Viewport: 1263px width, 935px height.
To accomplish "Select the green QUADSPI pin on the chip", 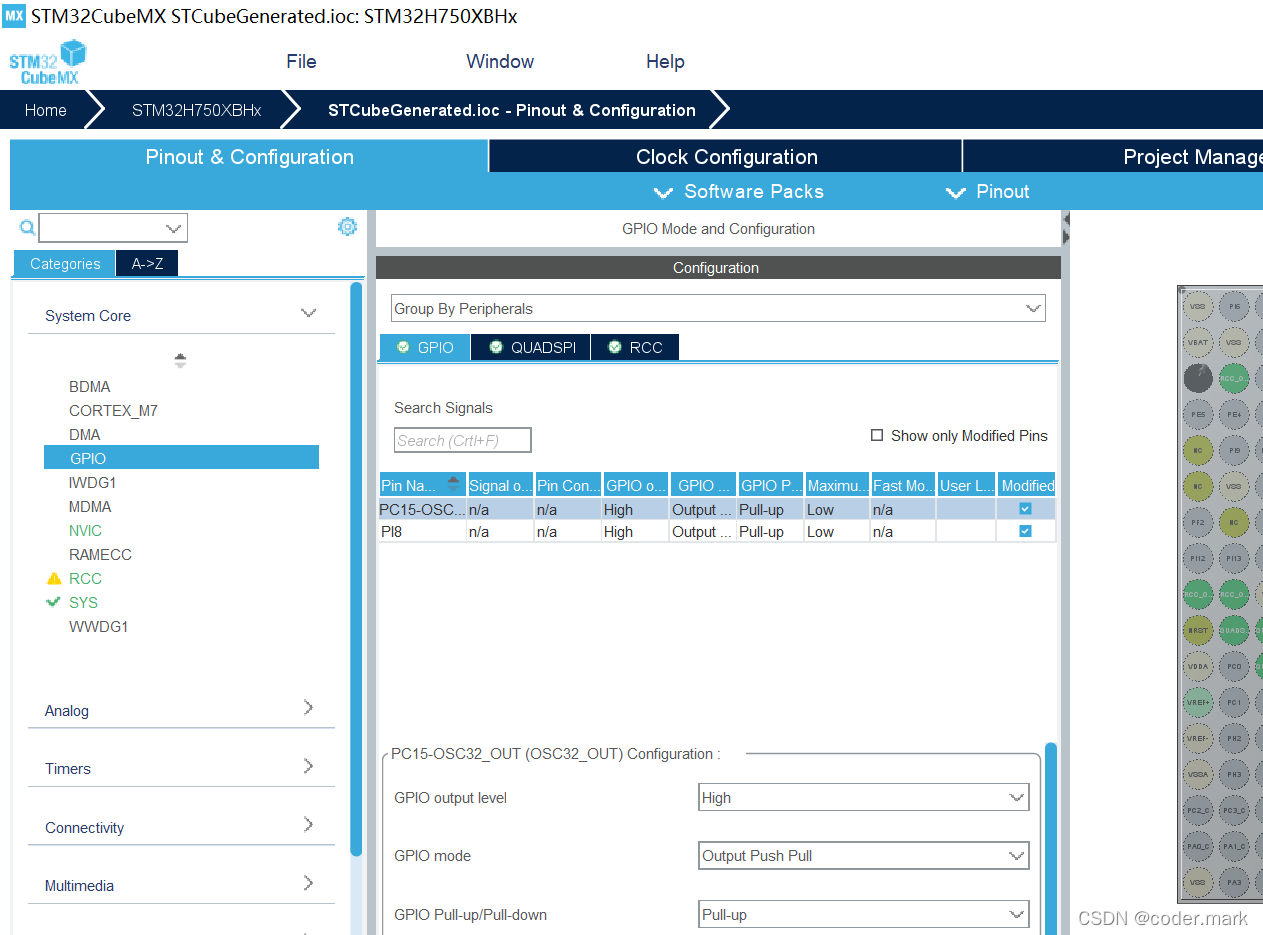I will (1235, 630).
